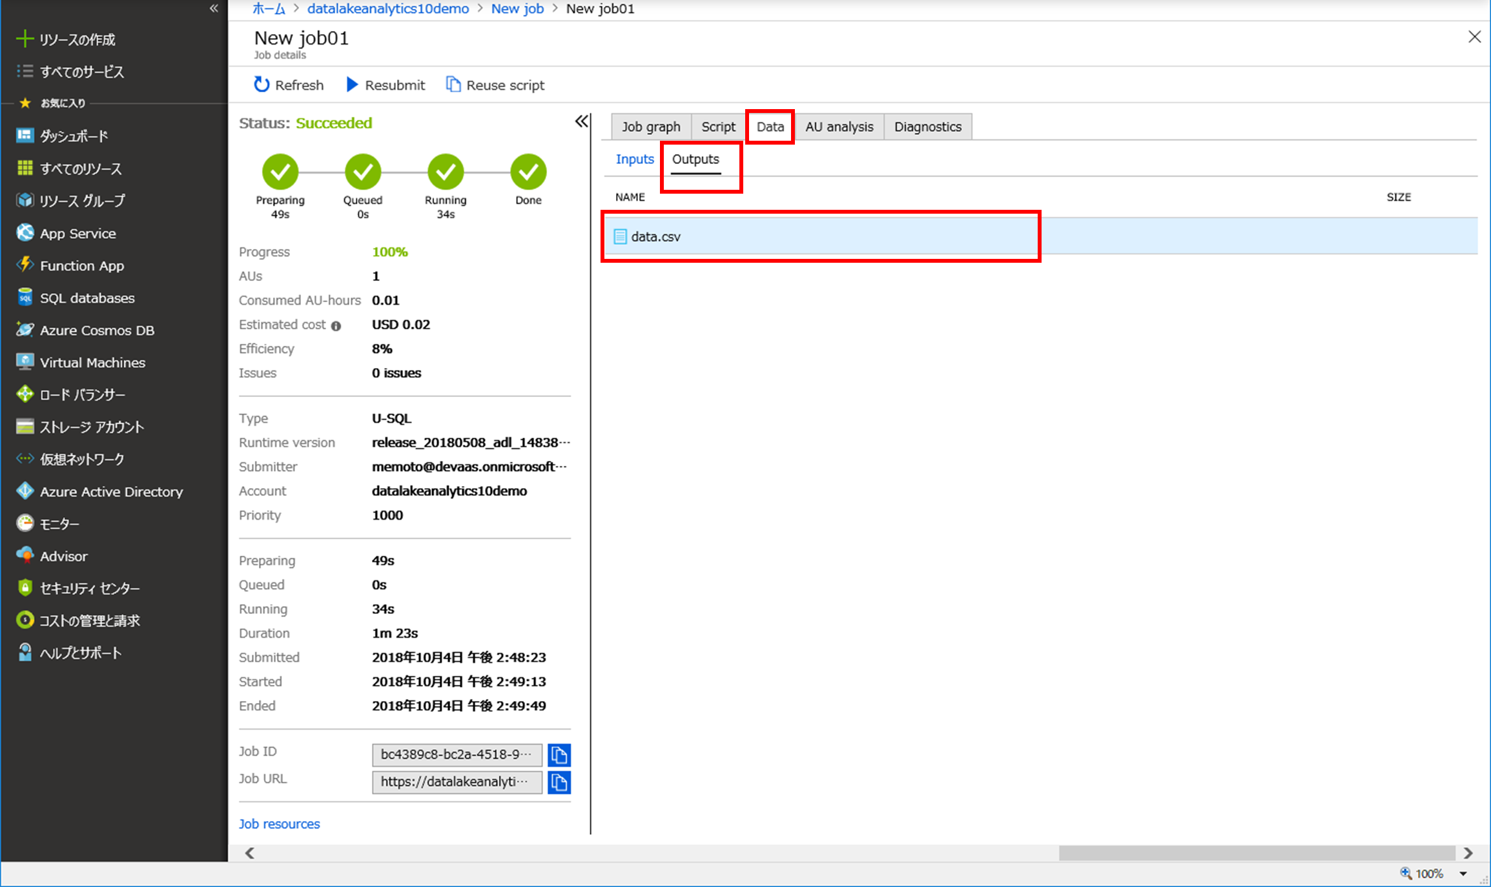This screenshot has width=1491, height=887.
Task: Click the 1m 23s duration value
Action: 395,633
